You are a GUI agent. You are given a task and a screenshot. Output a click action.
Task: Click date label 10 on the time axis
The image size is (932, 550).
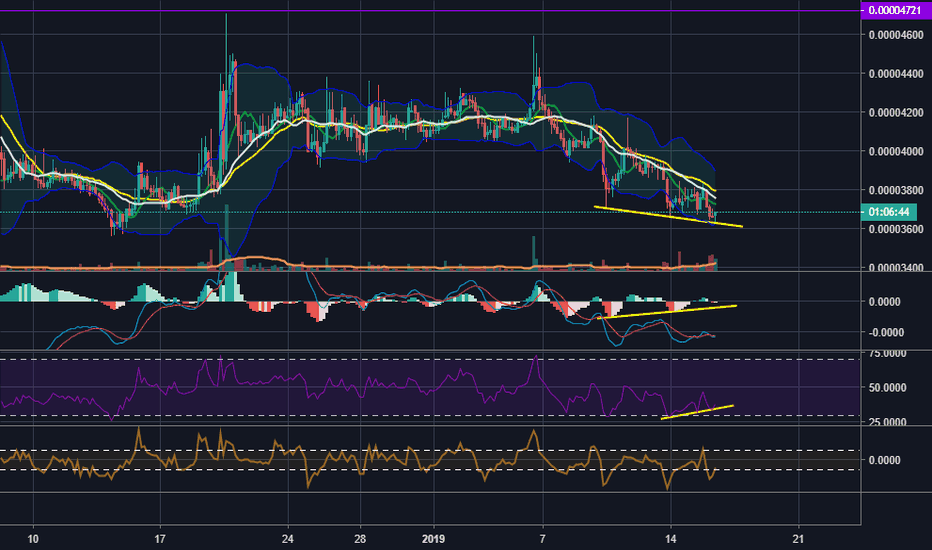(33, 539)
